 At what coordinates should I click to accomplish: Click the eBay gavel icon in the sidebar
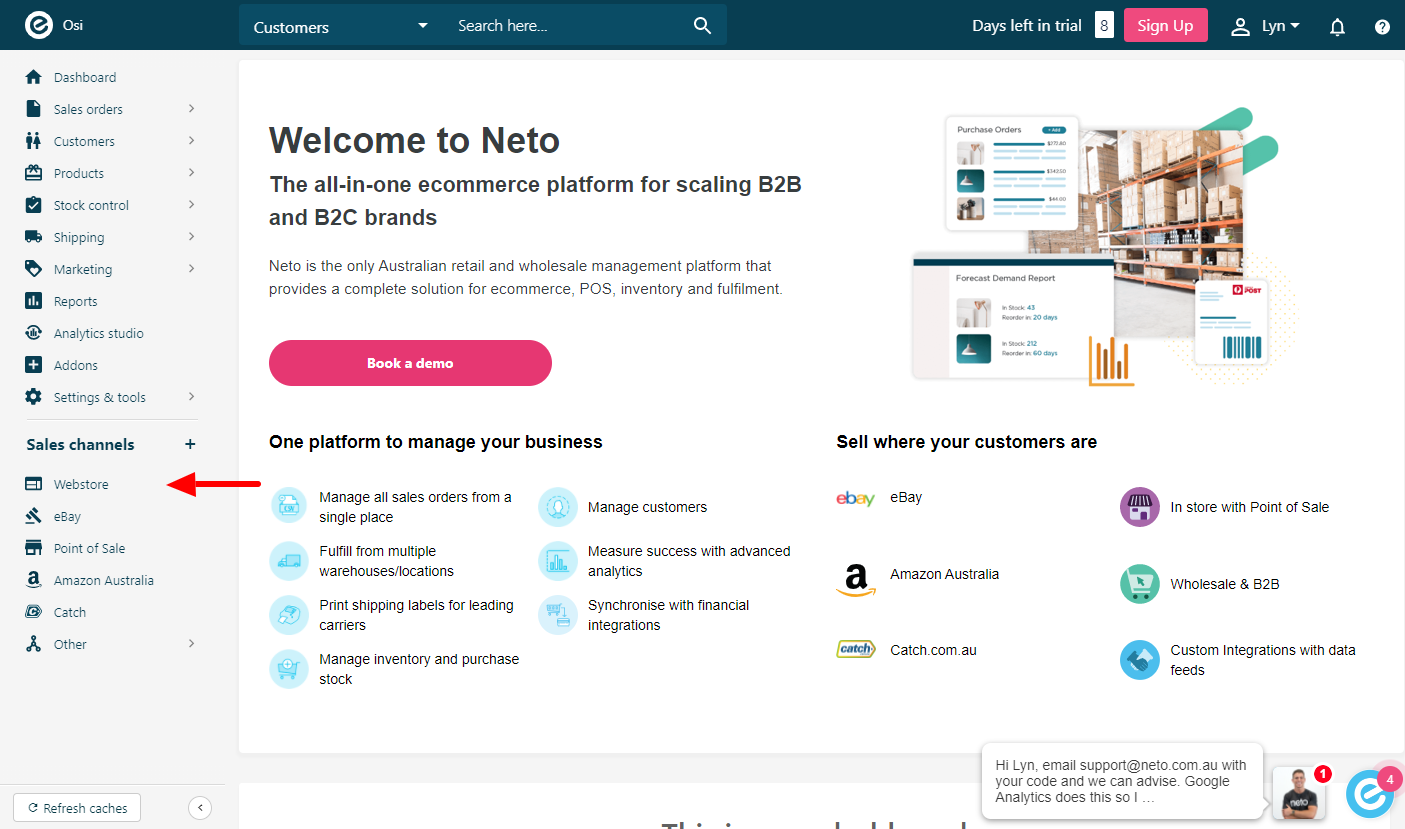tap(34, 516)
